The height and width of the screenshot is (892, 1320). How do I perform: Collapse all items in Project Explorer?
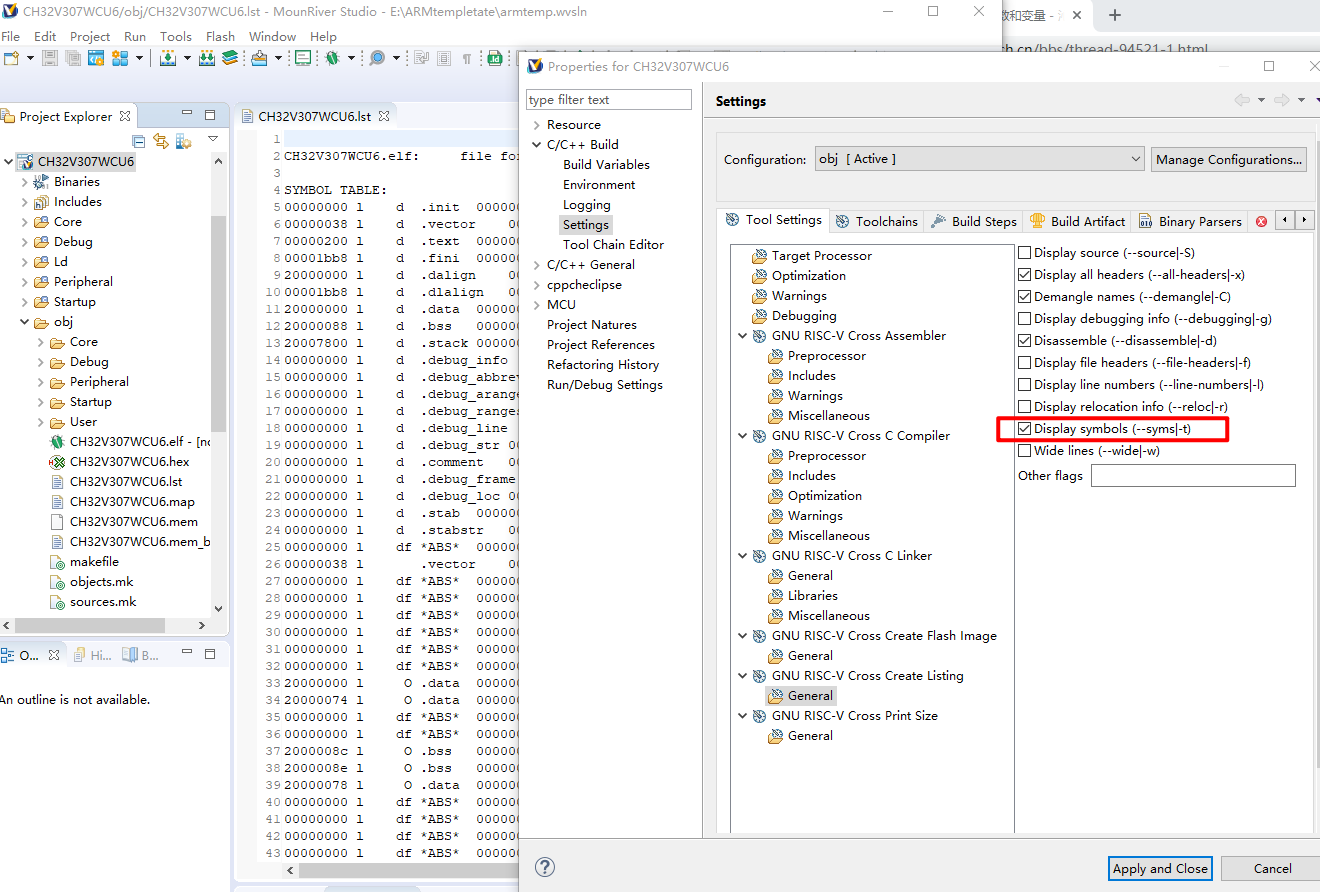pyautogui.click(x=139, y=141)
